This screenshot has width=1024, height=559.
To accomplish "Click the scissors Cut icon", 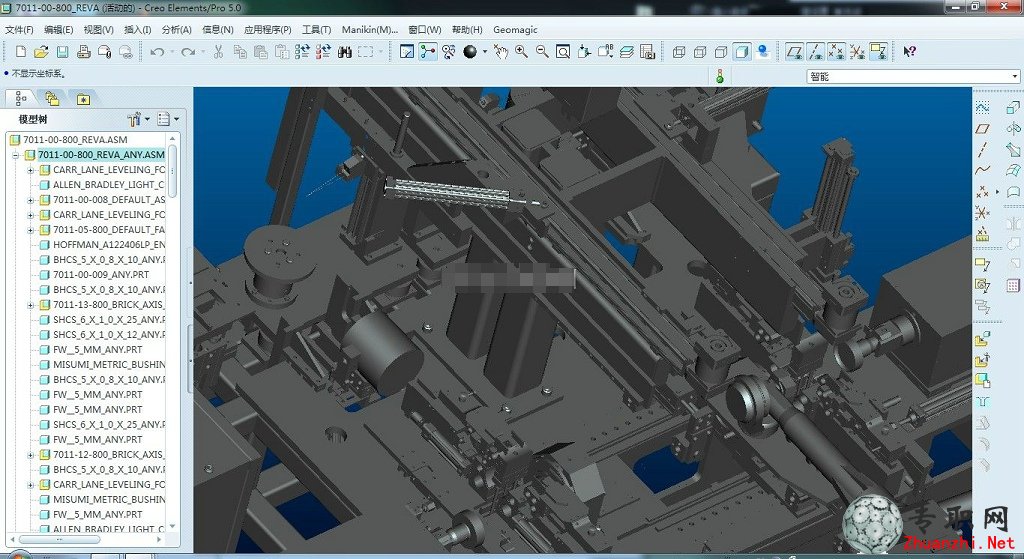I will tap(218, 52).
